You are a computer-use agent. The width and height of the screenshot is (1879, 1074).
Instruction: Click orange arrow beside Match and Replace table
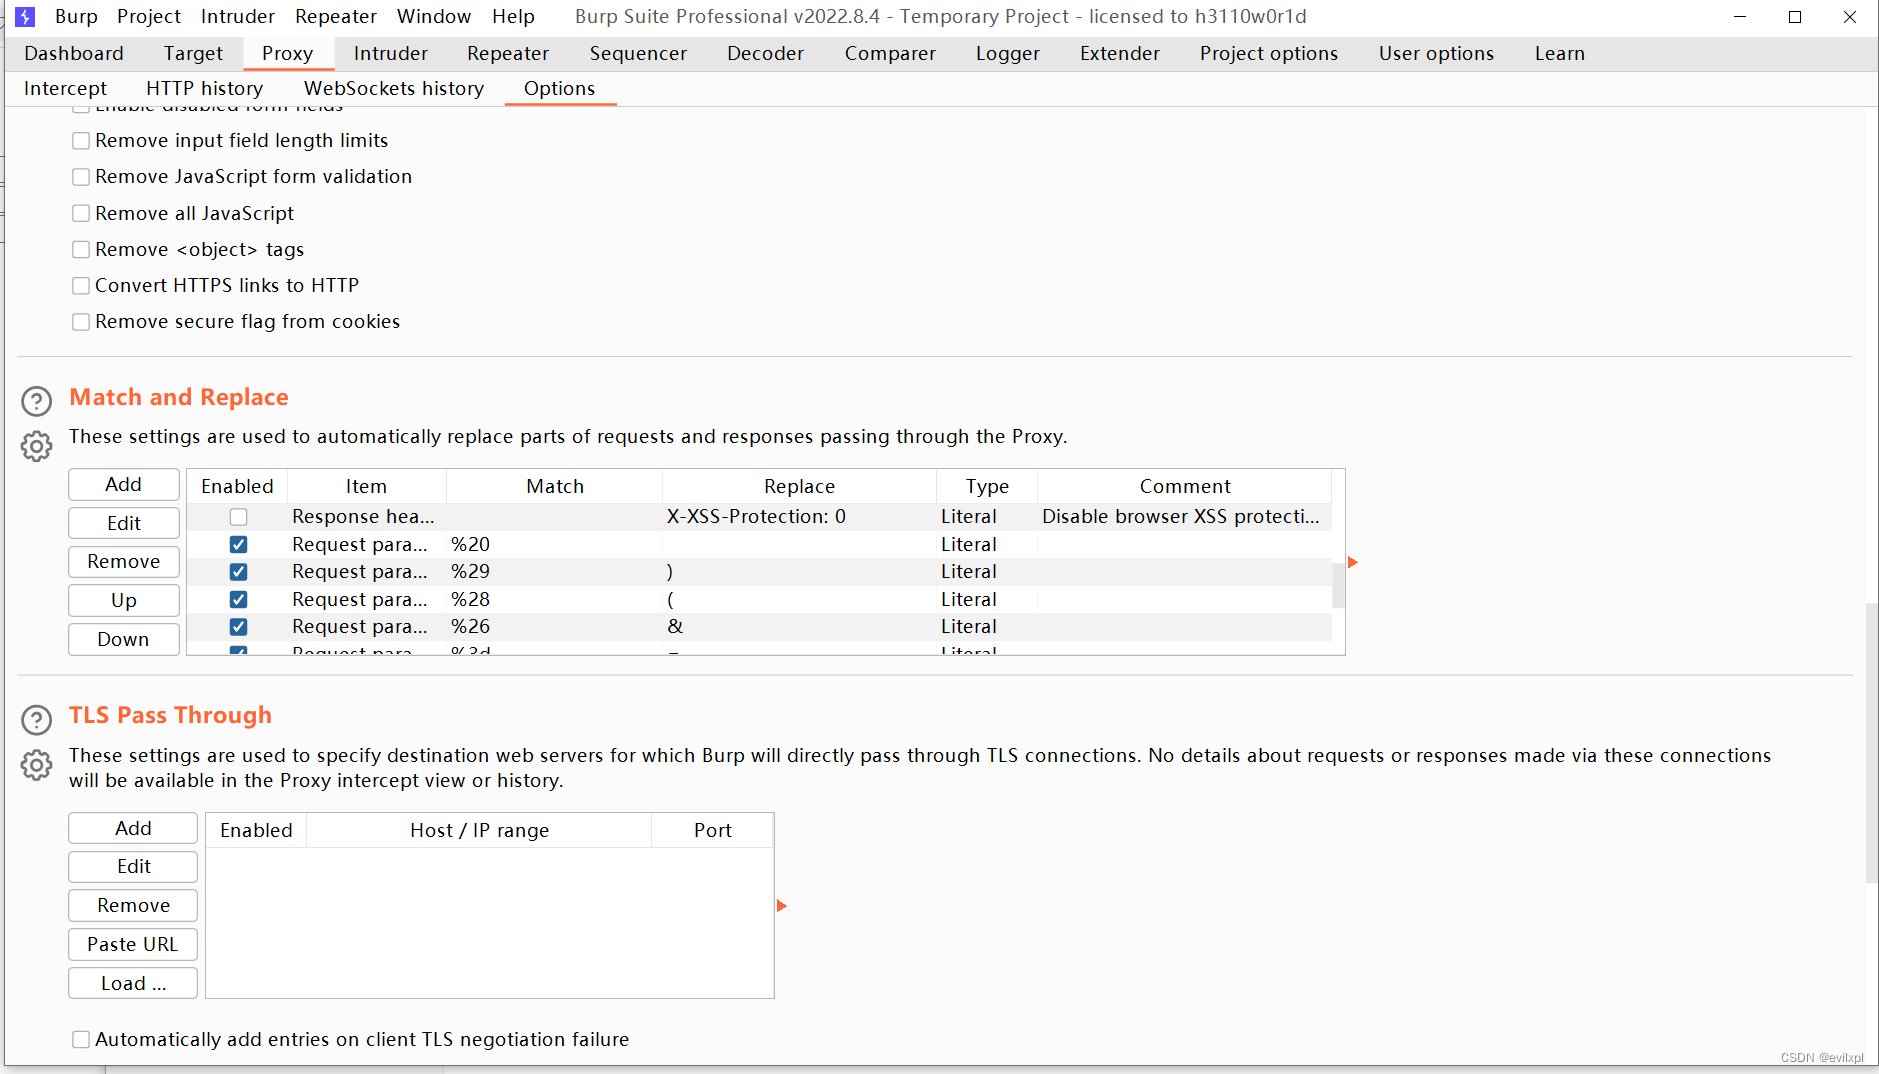[1352, 562]
